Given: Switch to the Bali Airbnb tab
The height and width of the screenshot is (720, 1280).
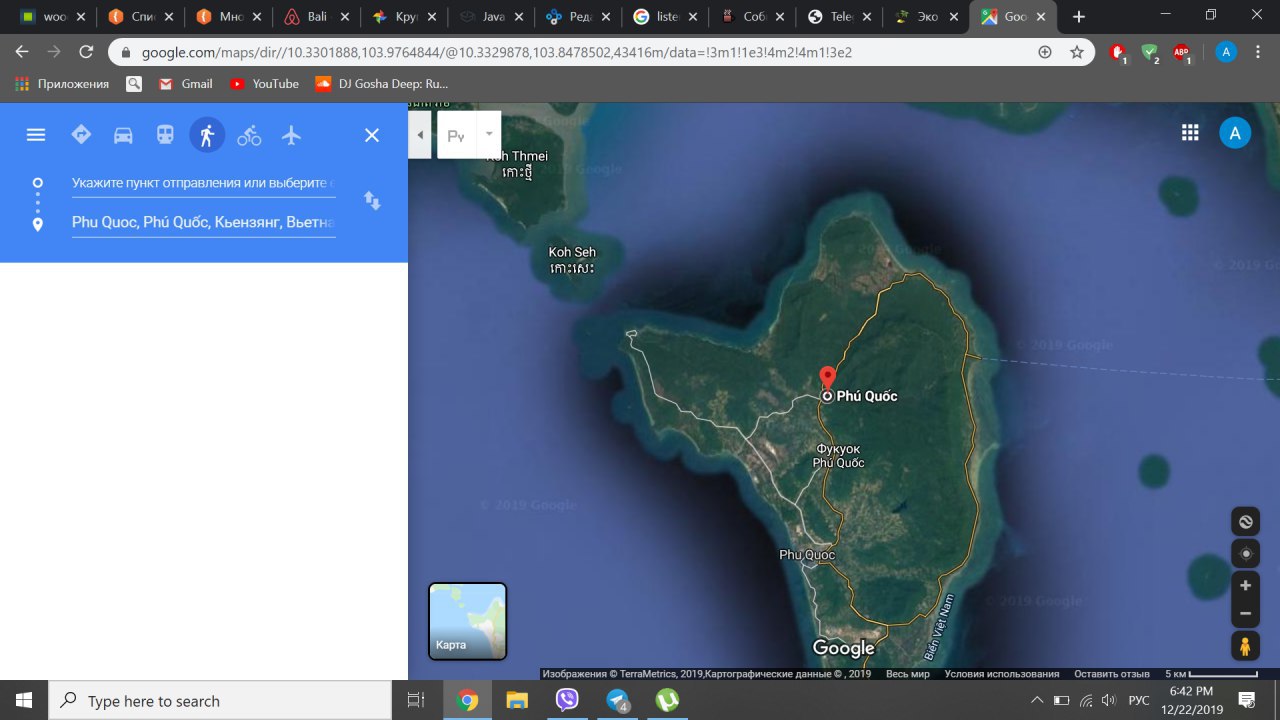Looking at the screenshot, I should coord(317,17).
